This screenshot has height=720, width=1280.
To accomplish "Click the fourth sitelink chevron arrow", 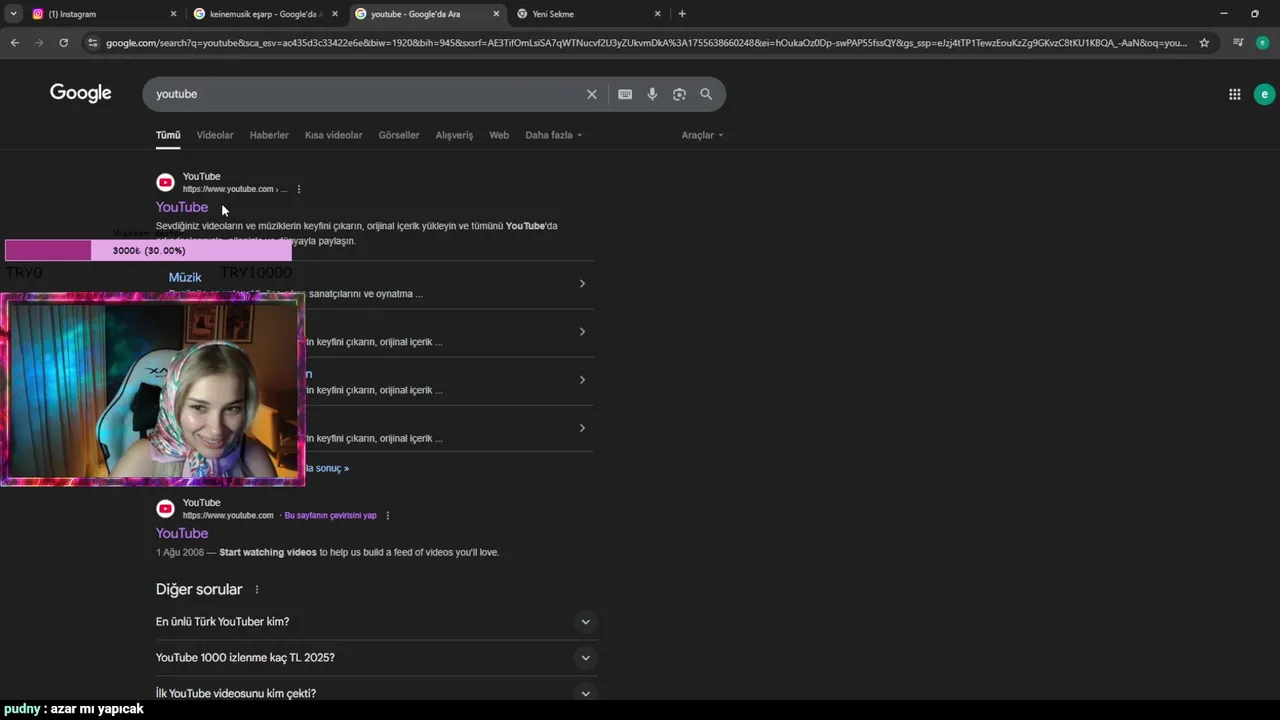I will coord(582,428).
